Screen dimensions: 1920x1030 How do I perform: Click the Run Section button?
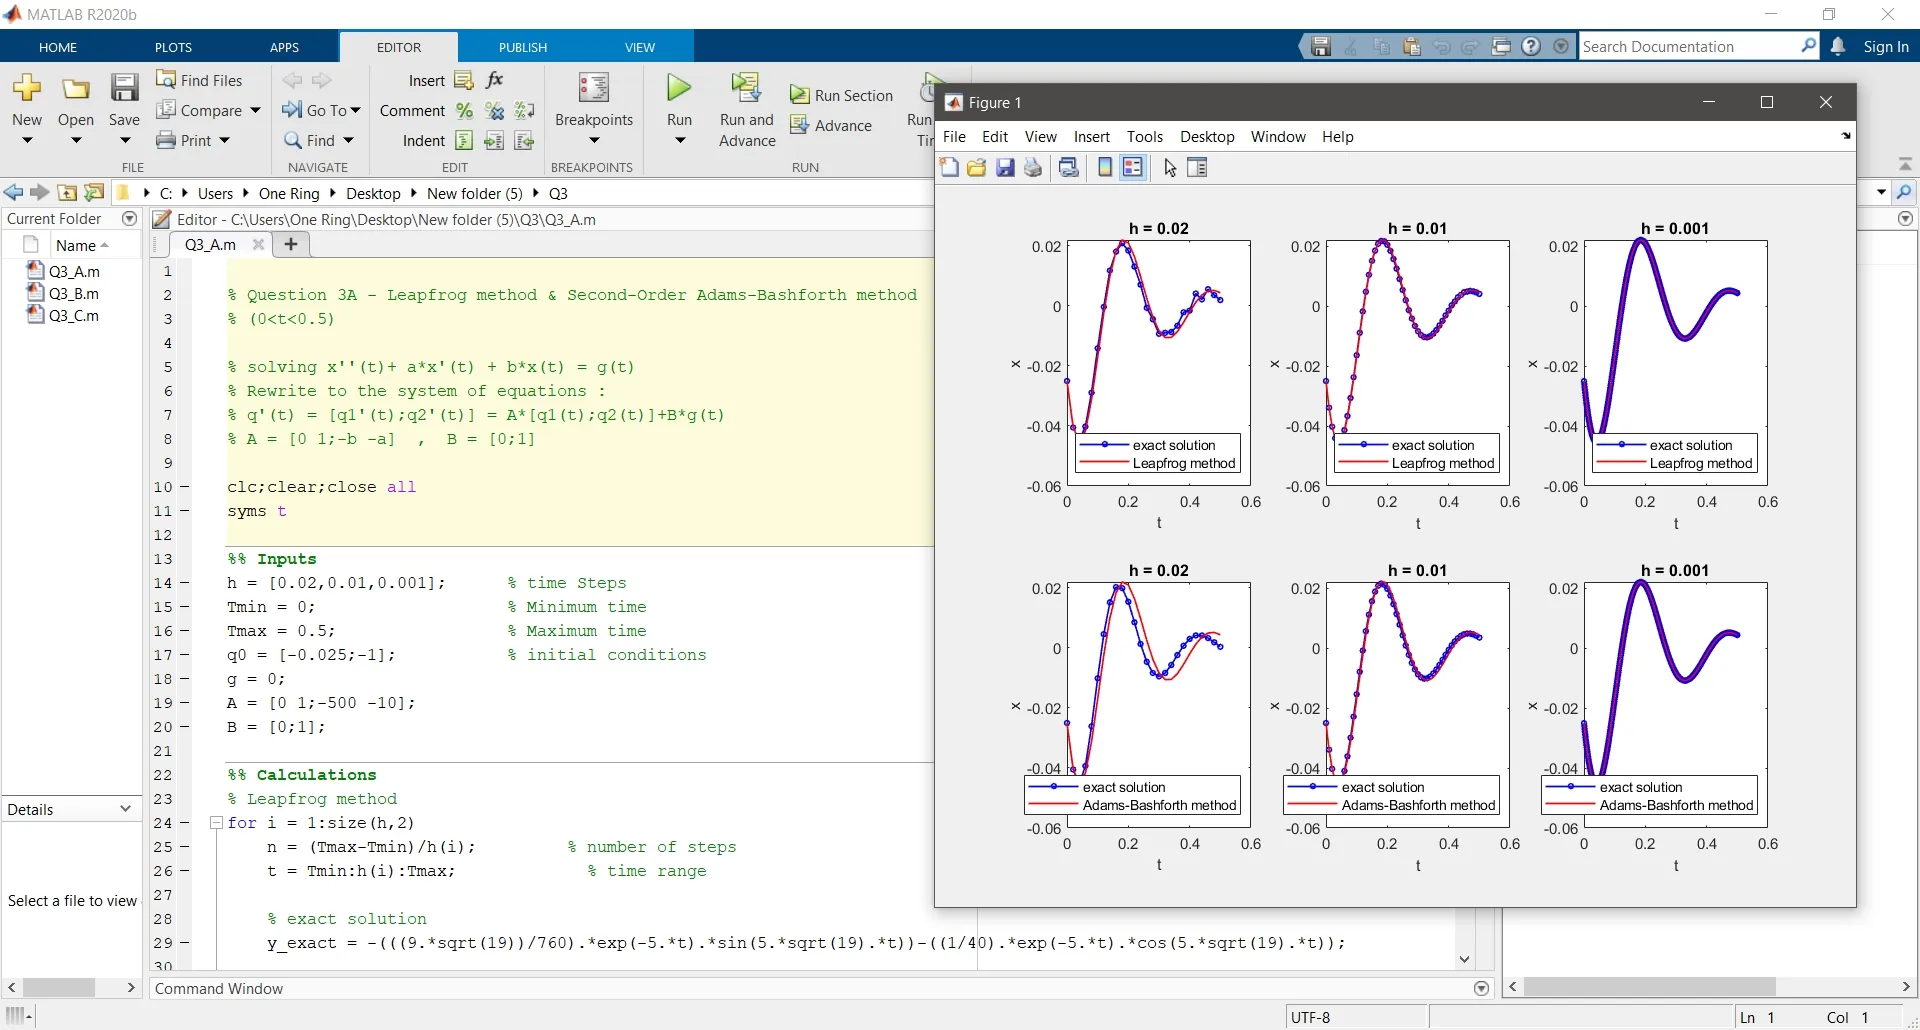coord(842,95)
